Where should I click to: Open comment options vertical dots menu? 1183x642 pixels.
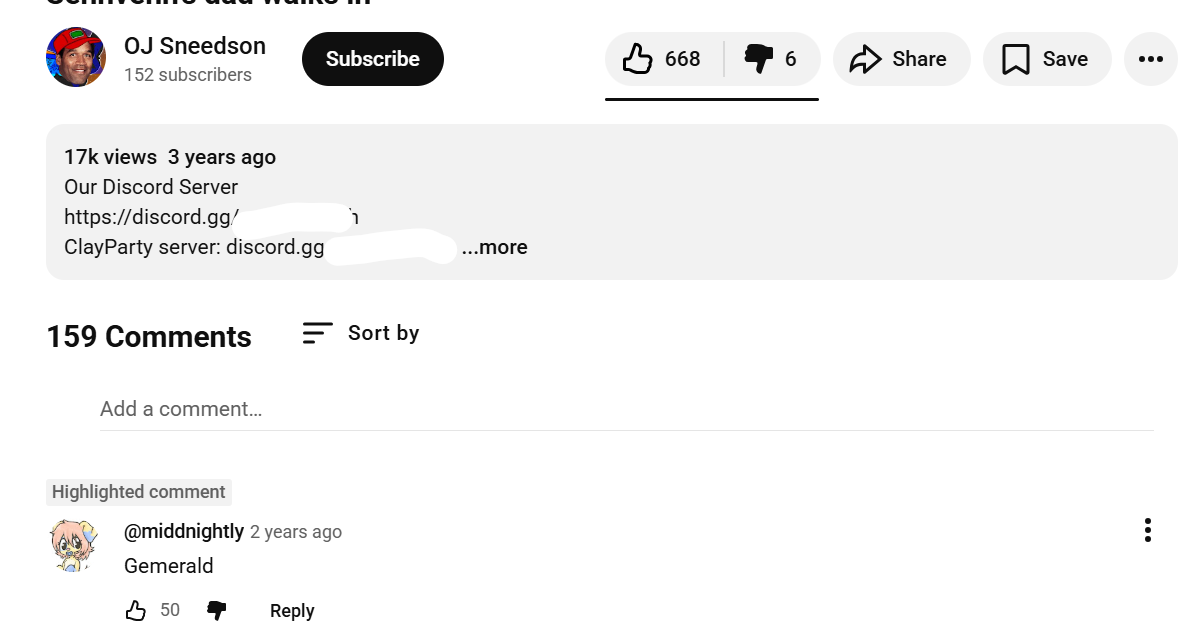point(1147,530)
